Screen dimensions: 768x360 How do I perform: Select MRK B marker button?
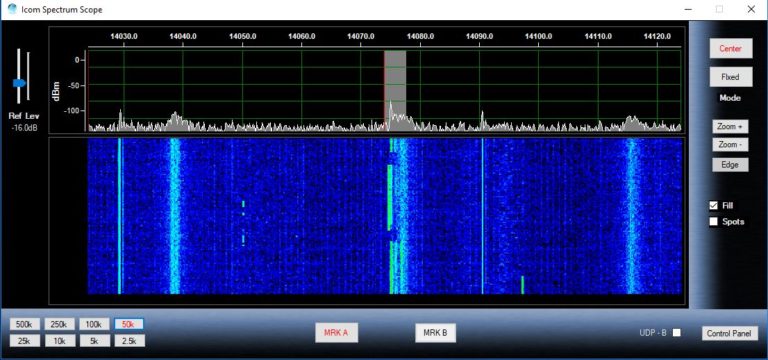(435, 333)
